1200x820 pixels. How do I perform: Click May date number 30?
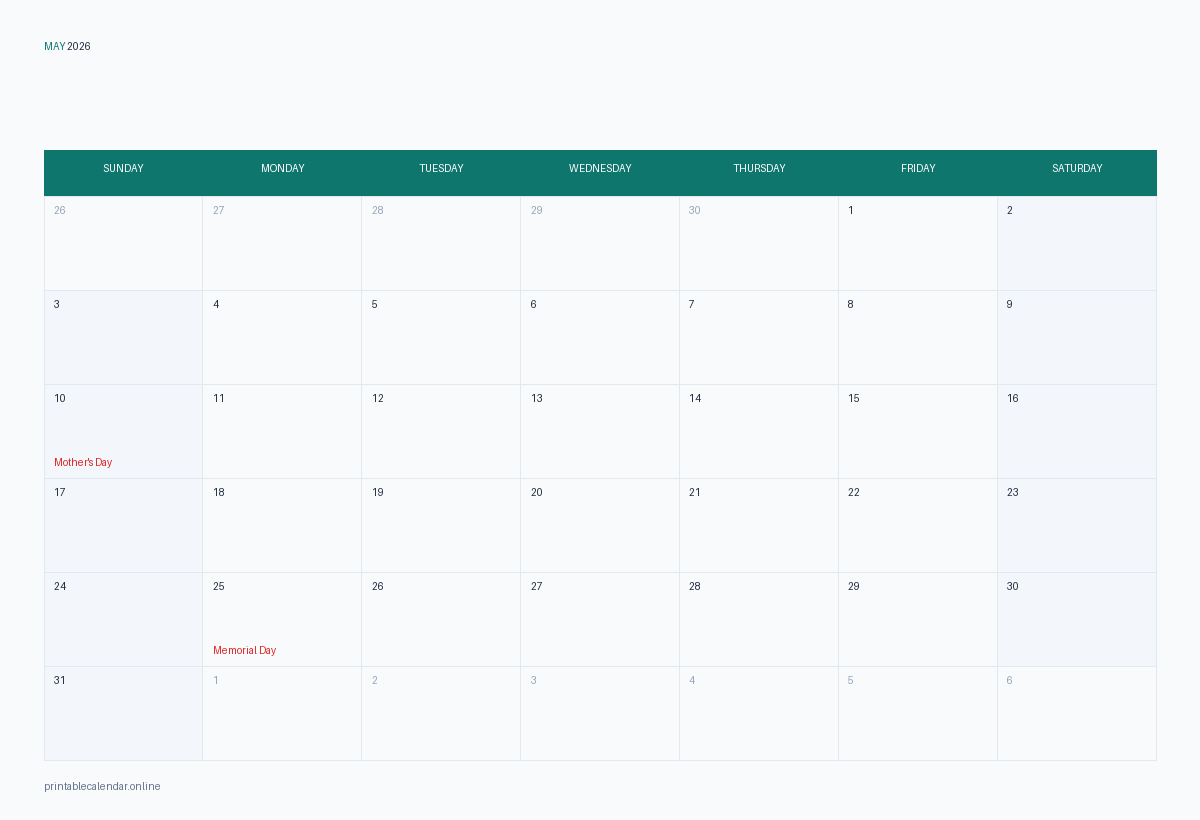click(1013, 587)
